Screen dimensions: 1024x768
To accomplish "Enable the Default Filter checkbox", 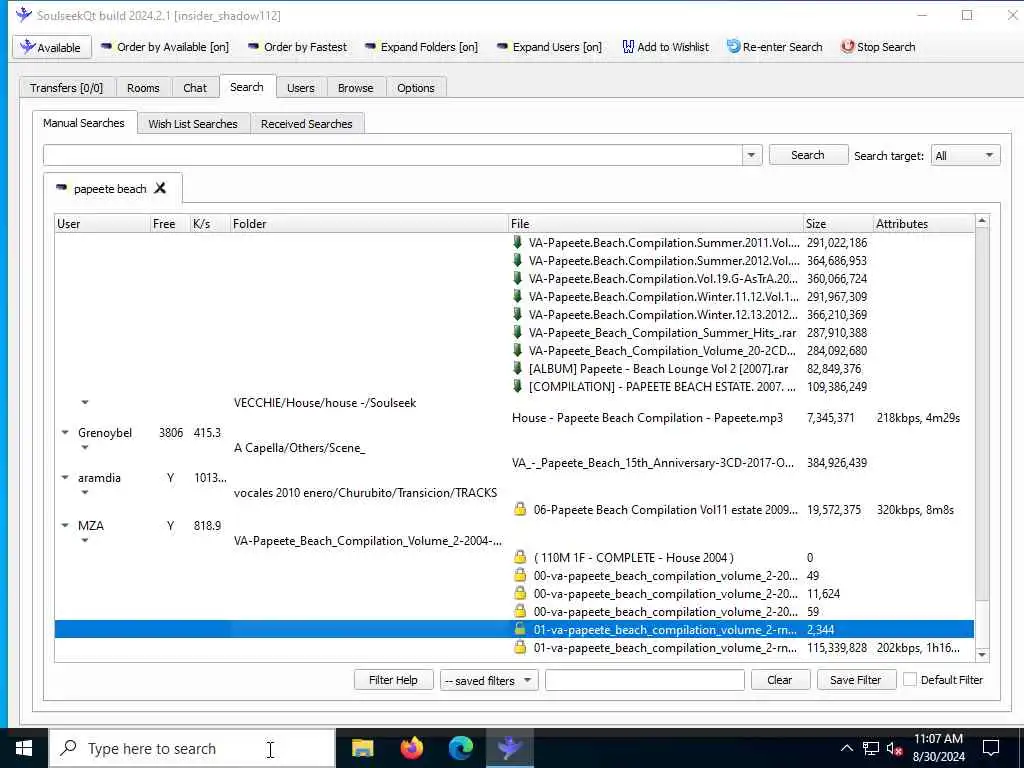I will 909,680.
